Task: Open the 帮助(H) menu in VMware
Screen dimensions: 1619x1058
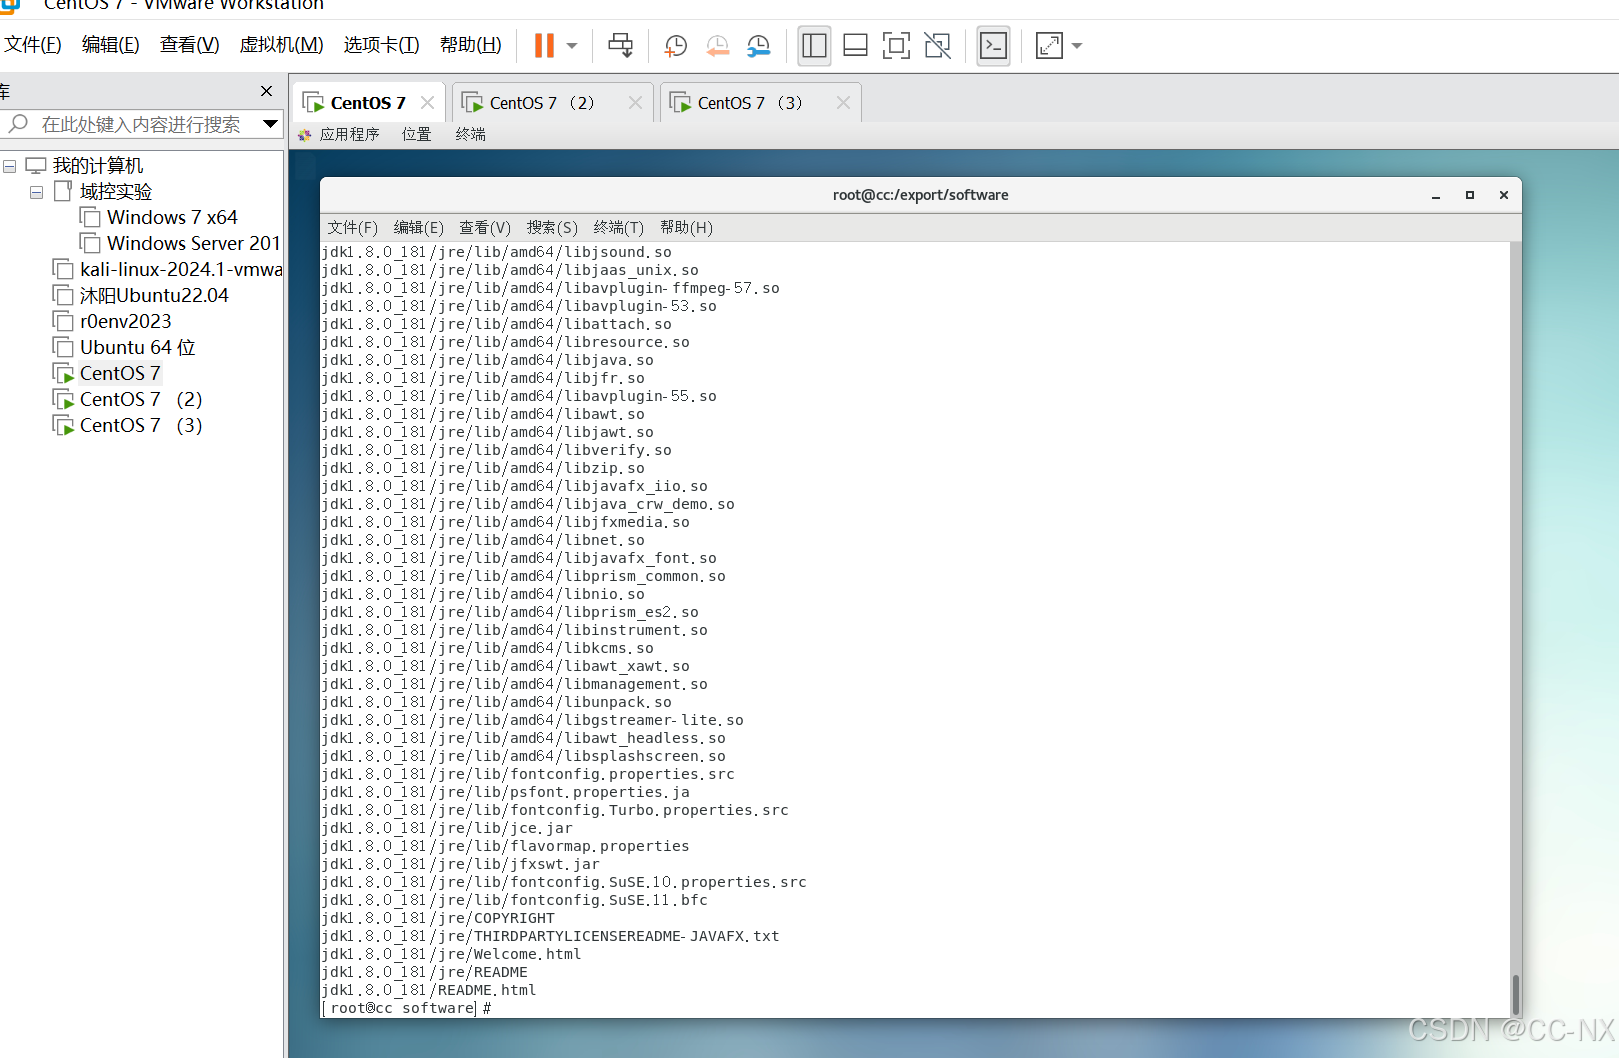Action: (471, 45)
